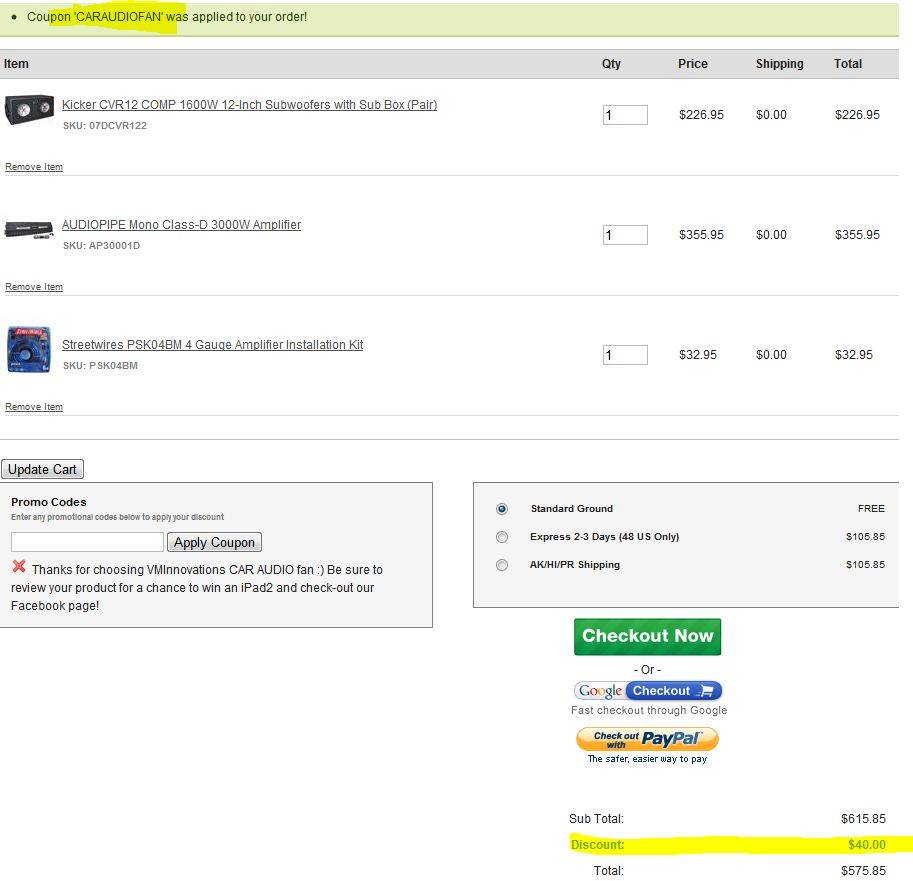The height and width of the screenshot is (881, 913).
Task: Click the $32.95 price for the Streetwires kit
Action: 698,355
